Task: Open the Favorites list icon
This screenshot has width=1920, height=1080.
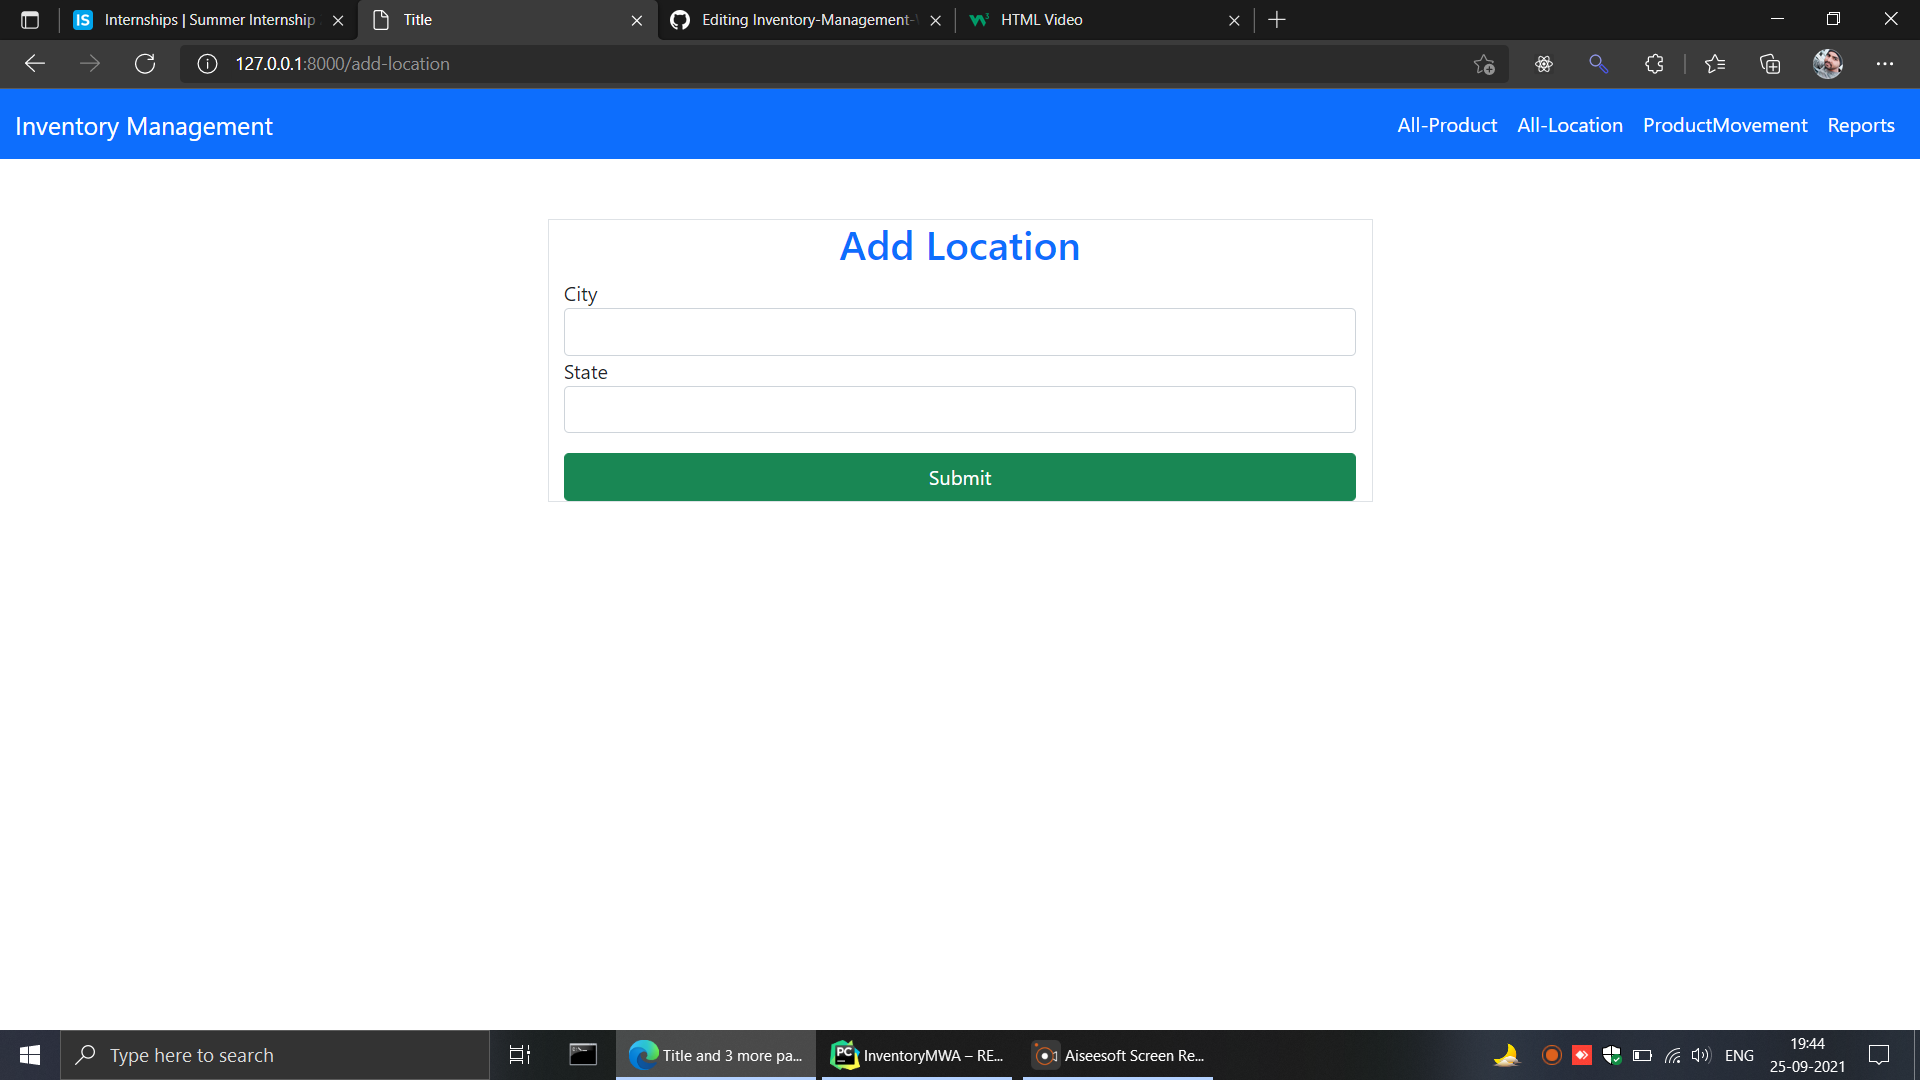Action: (x=1715, y=63)
